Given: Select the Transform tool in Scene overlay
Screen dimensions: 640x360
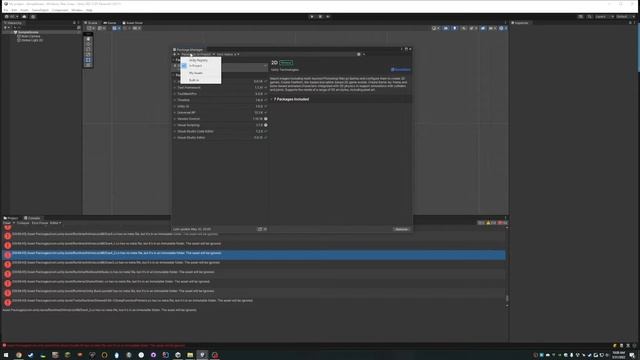Looking at the screenshot, I should [88, 65].
